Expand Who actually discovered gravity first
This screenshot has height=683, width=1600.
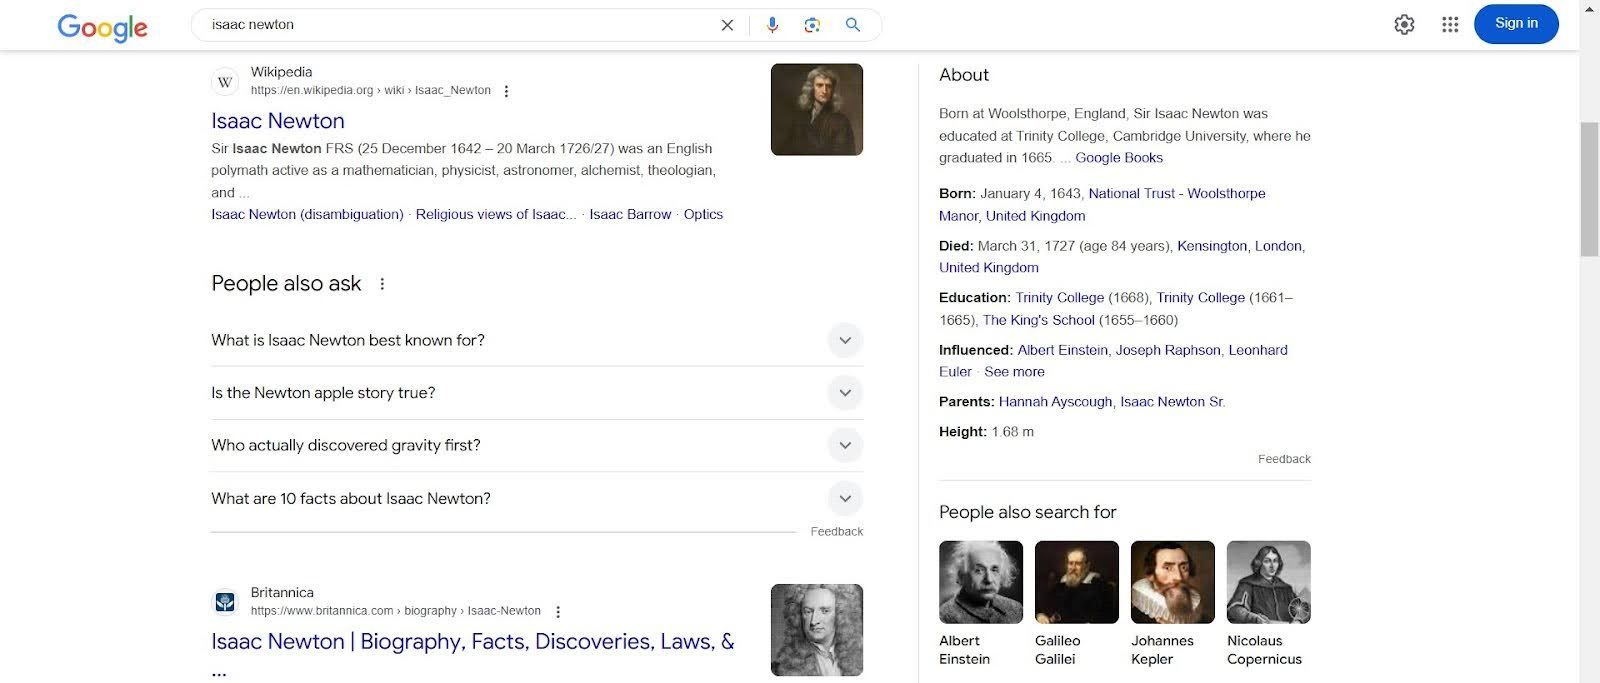[x=537, y=446]
